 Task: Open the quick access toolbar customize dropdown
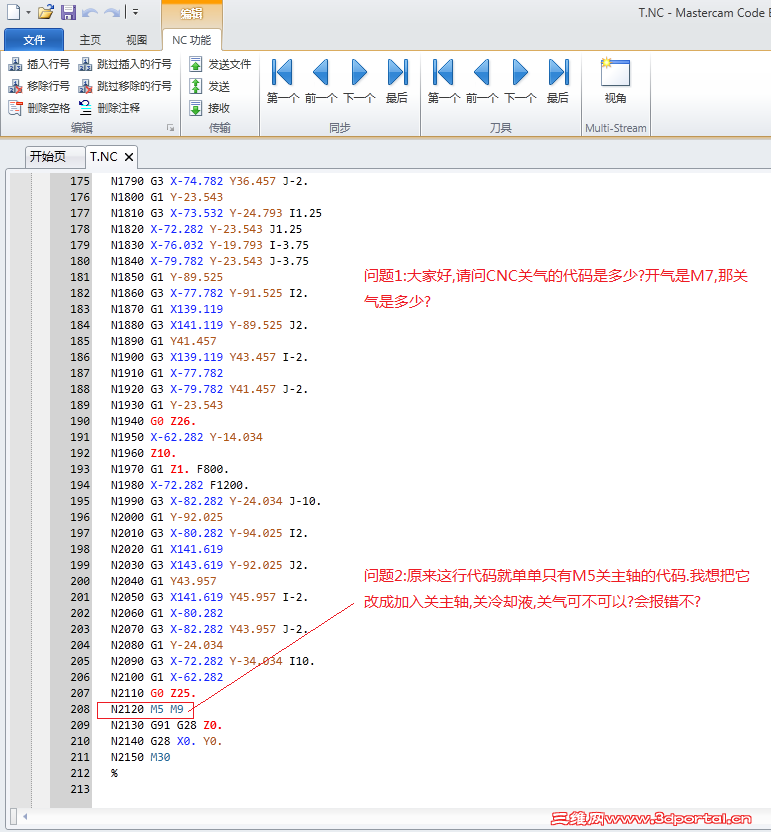point(135,12)
